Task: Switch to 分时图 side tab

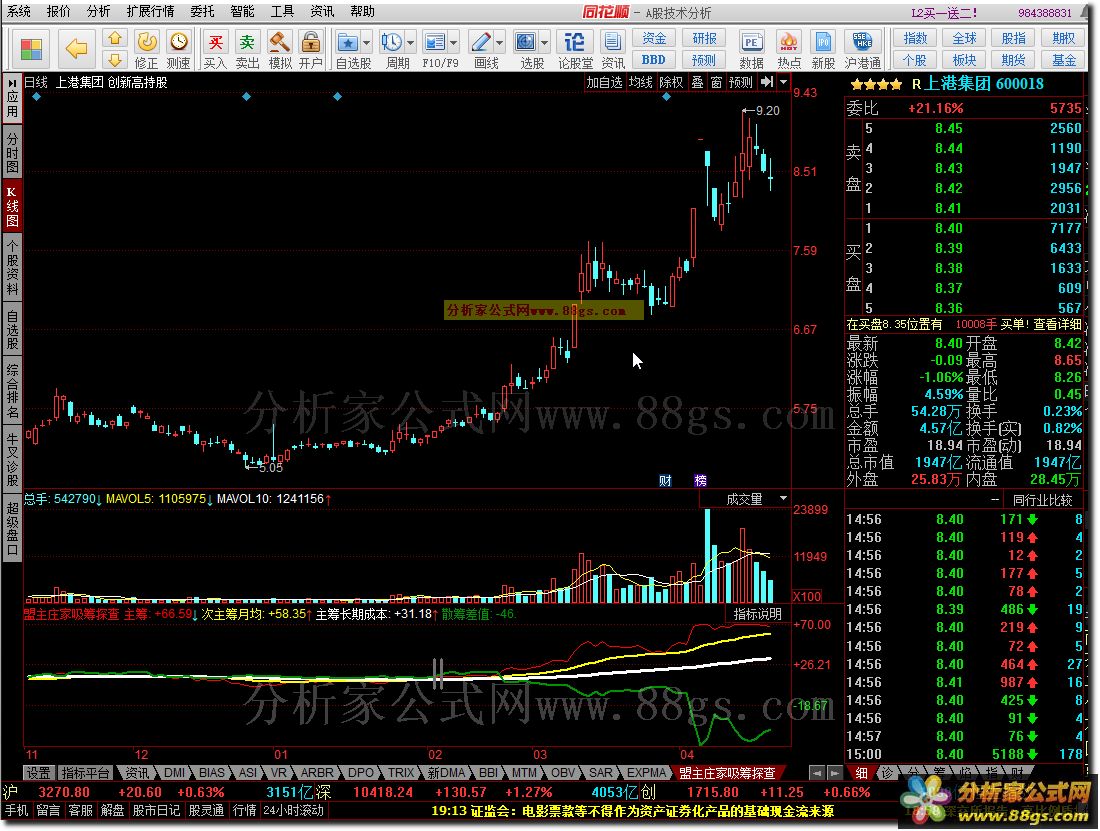Action: 13,151
